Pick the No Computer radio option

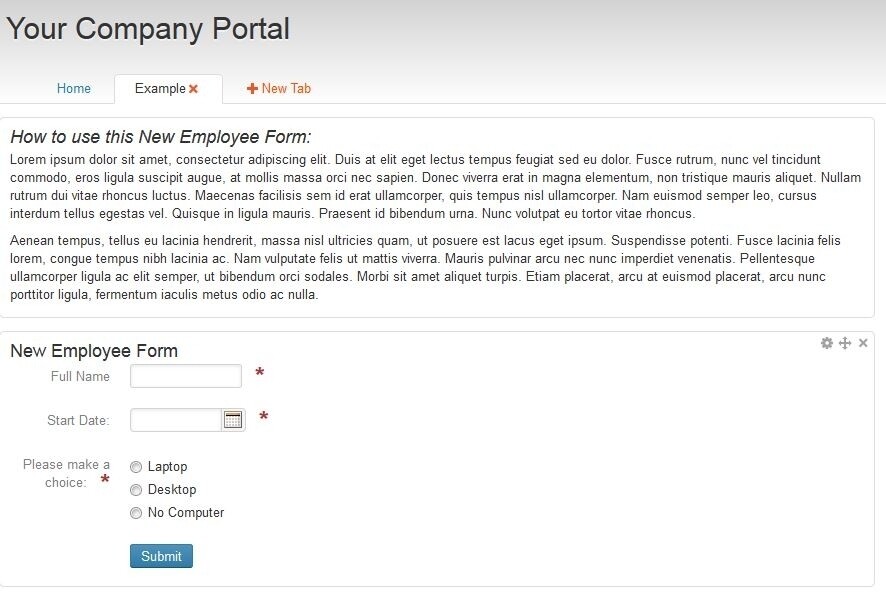point(136,513)
